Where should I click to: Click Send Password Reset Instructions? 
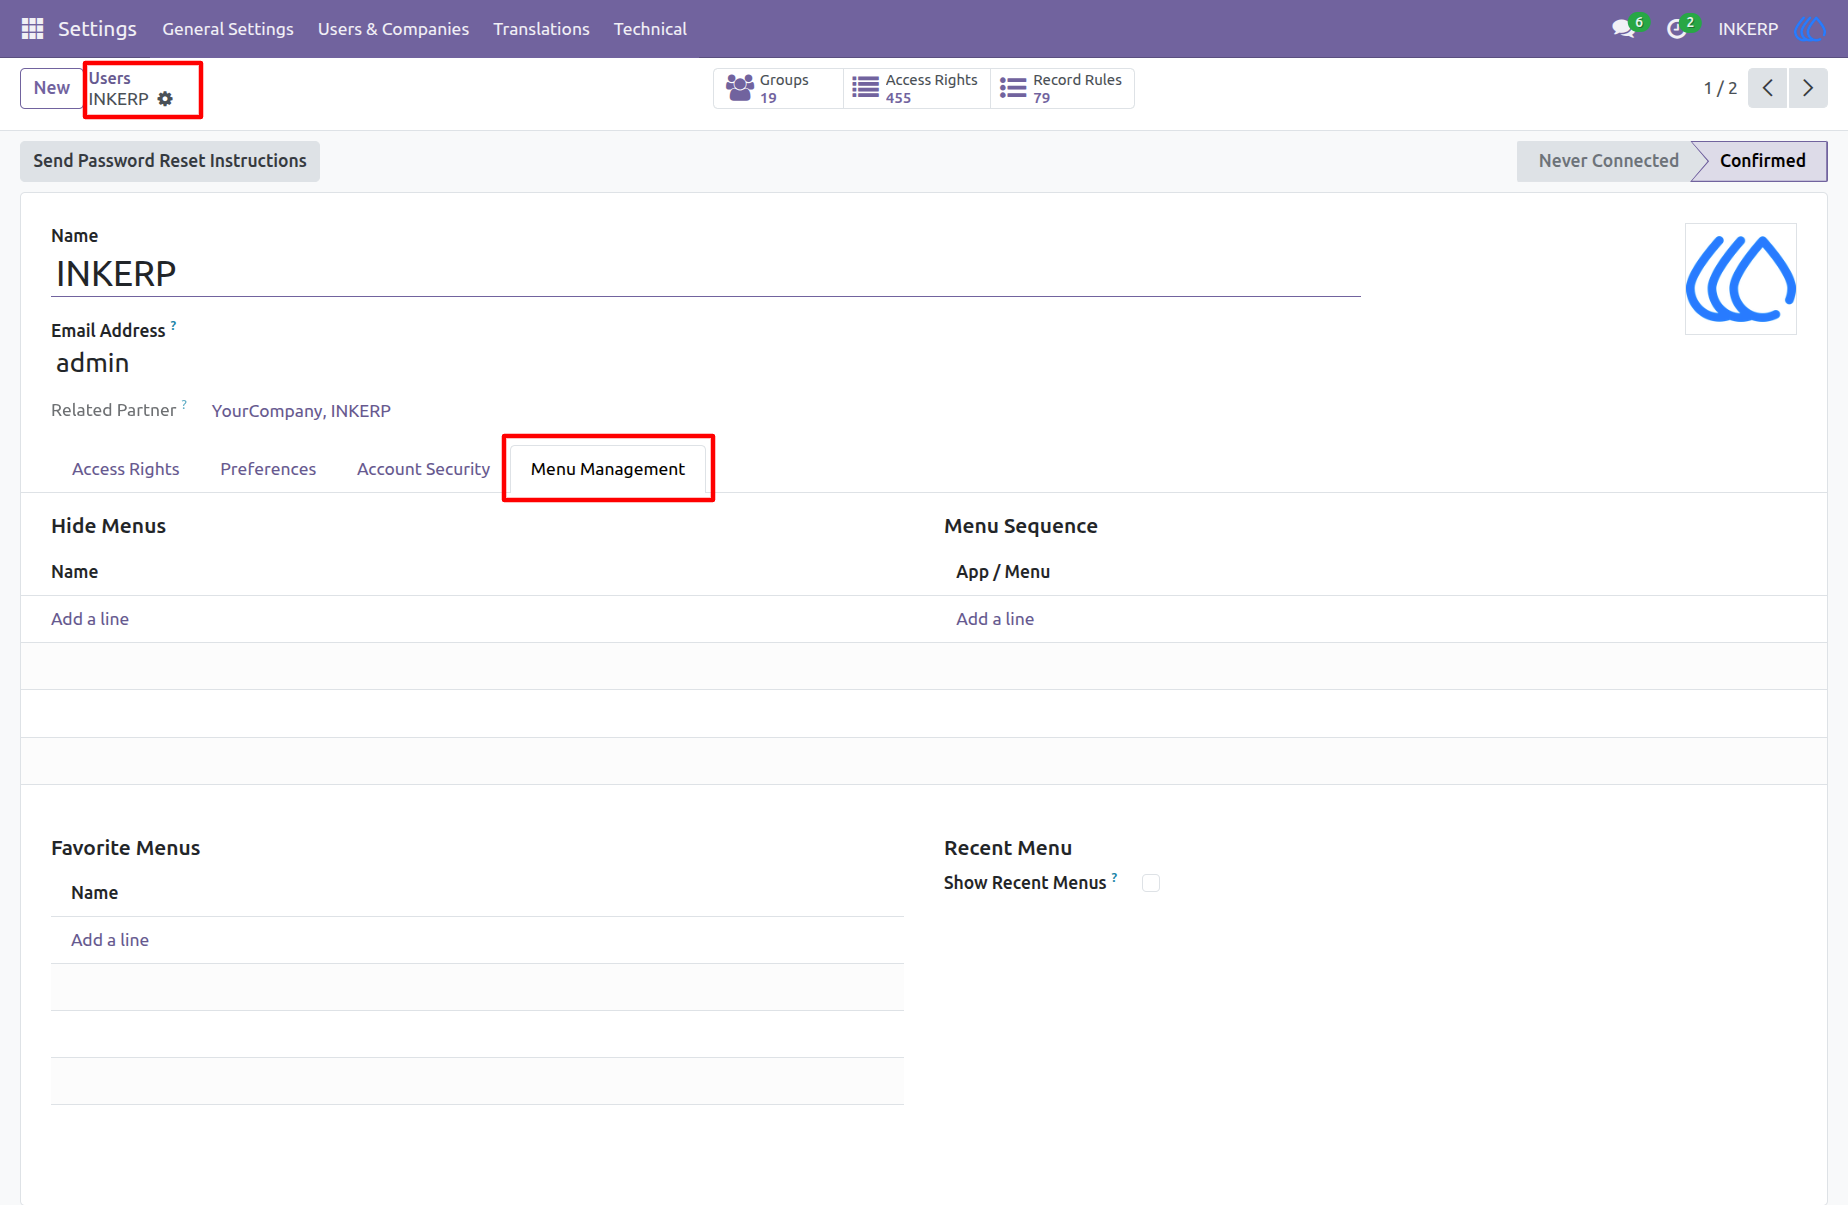tap(170, 161)
